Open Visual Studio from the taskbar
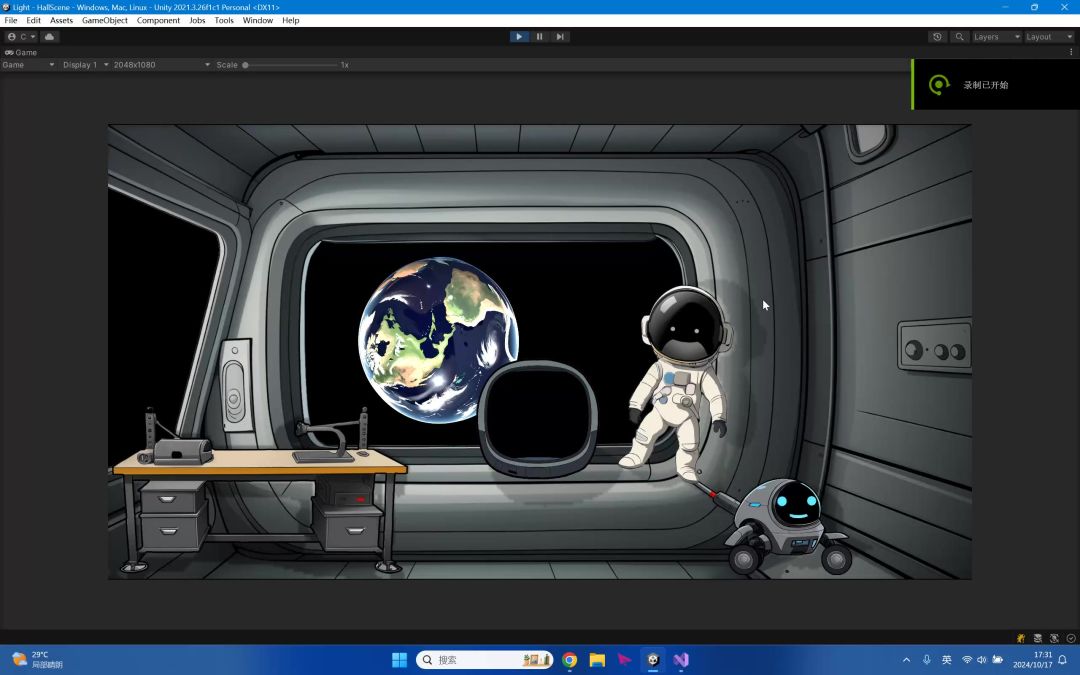This screenshot has height=675, width=1080. click(x=681, y=660)
